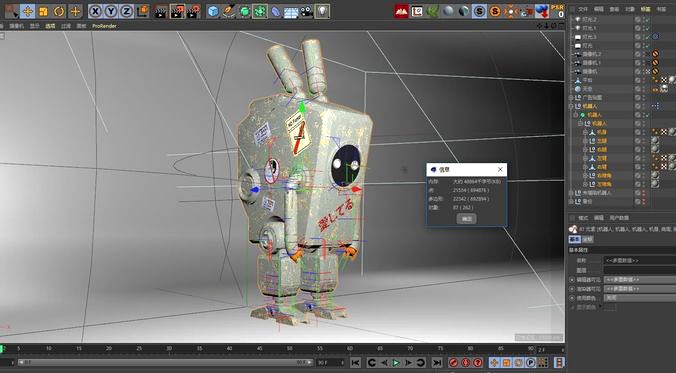Click 确定 in the 信息 dialog
Screen dimensions: 676x373
(466, 219)
